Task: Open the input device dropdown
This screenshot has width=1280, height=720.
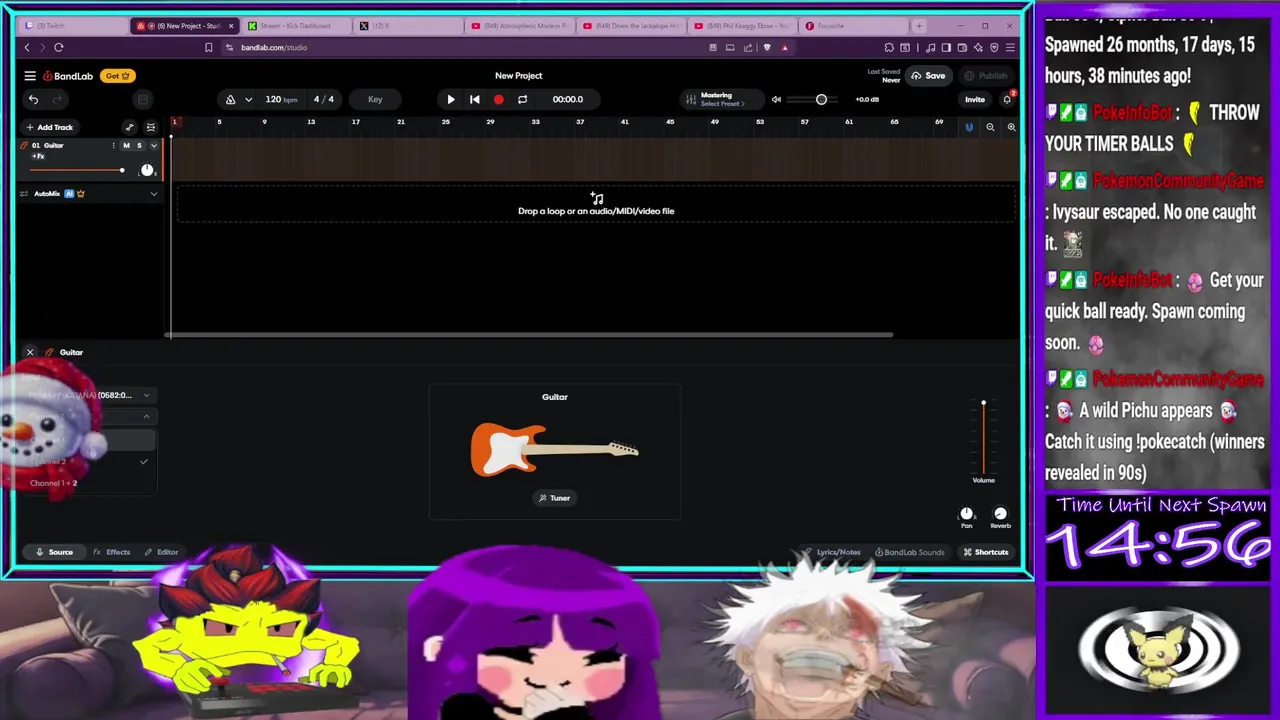Action: click(x=88, y=395)
